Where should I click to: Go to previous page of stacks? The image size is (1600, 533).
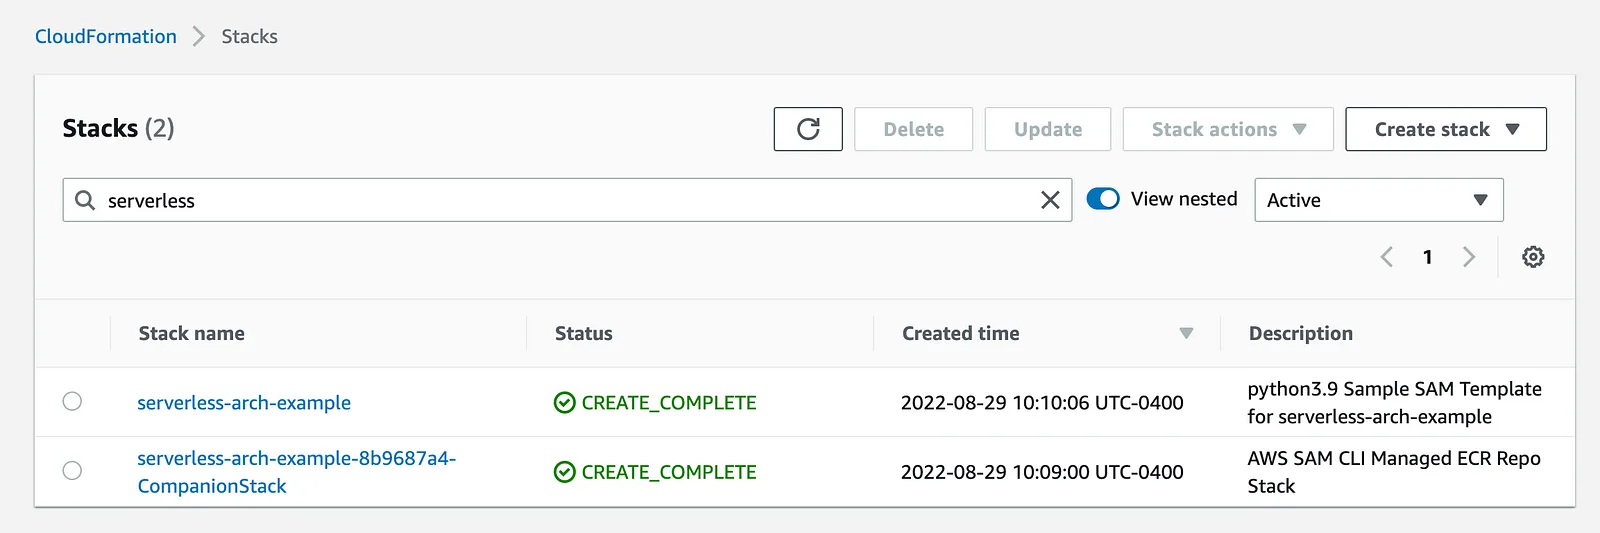point(1387,257)
